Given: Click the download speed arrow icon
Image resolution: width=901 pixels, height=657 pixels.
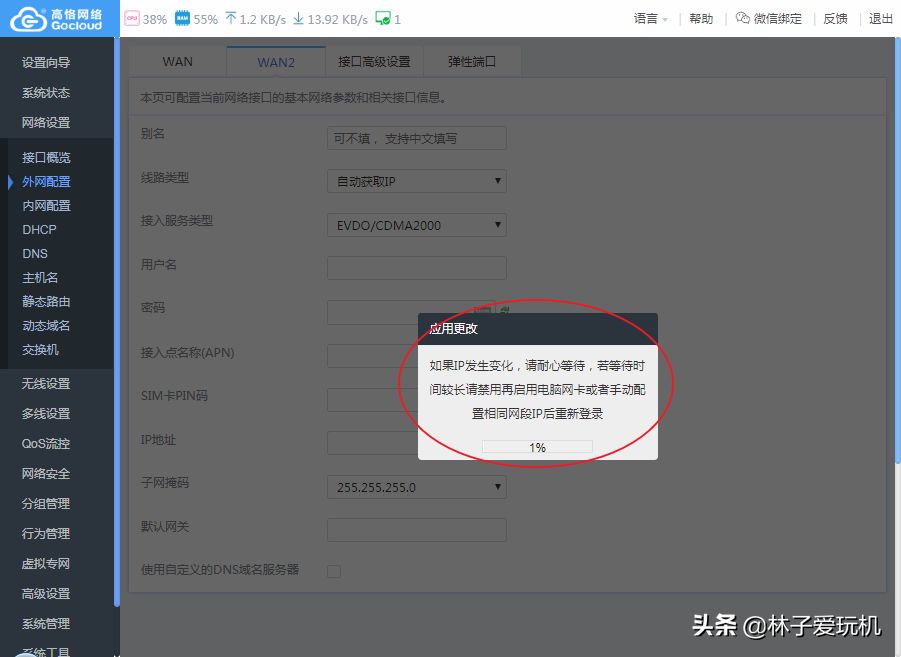Looking at the screenshot, I should tap(298, 18).
